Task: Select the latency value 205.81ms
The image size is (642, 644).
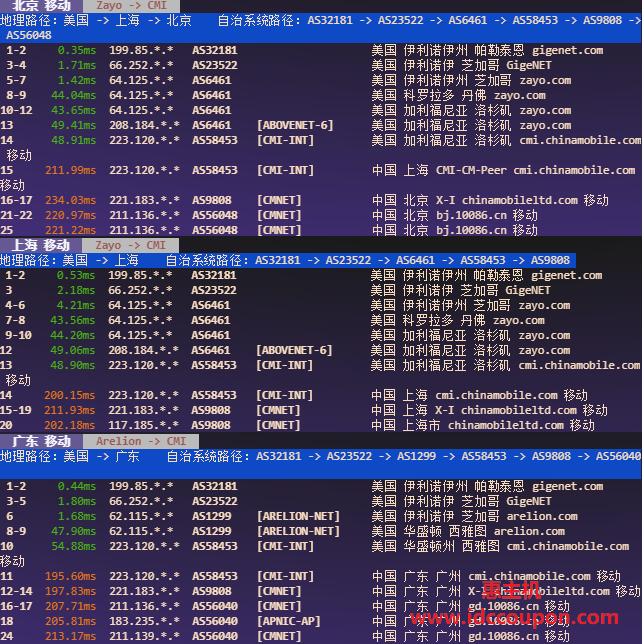Action: coord(71,621)
